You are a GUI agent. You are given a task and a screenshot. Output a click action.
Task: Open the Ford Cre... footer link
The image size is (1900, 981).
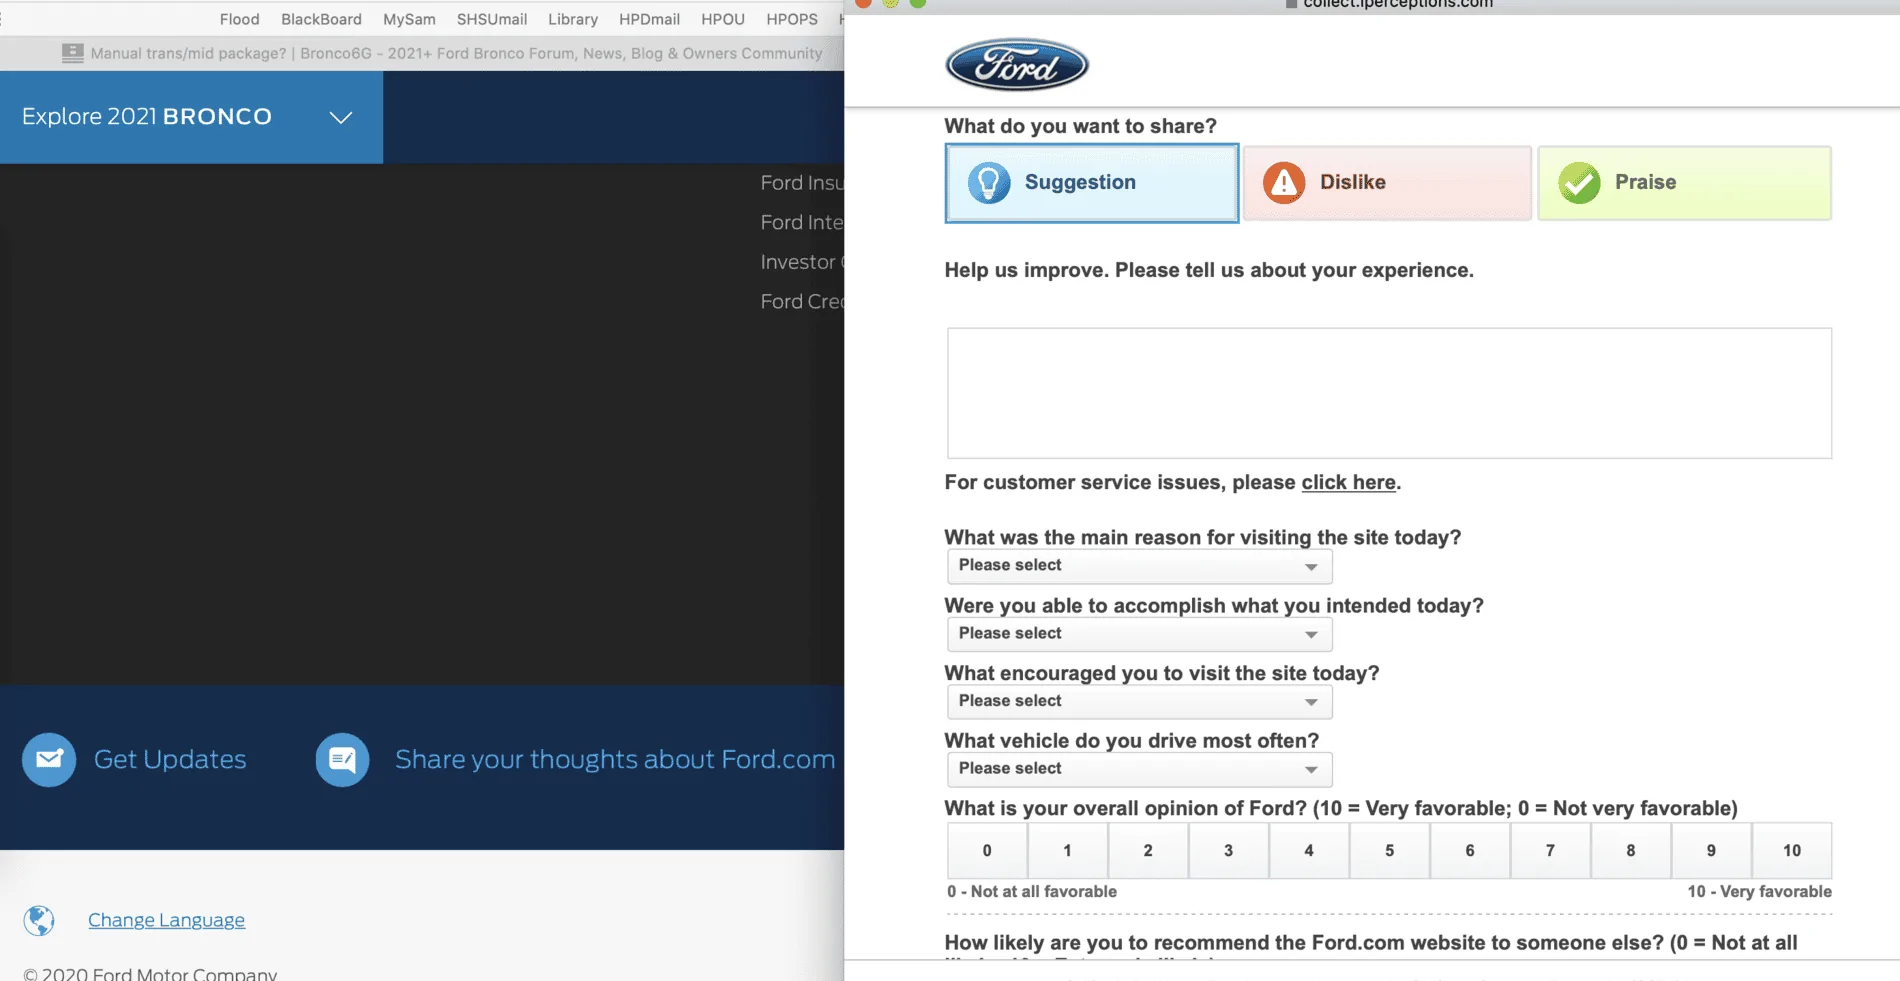(x=801, y=301)
